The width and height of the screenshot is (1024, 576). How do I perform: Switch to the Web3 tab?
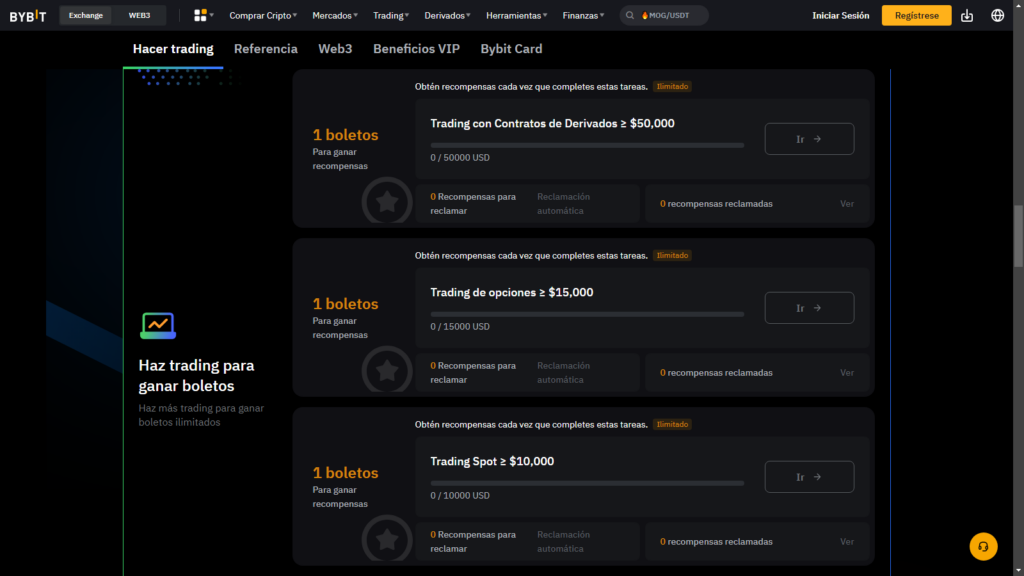(x=335, y=49)
